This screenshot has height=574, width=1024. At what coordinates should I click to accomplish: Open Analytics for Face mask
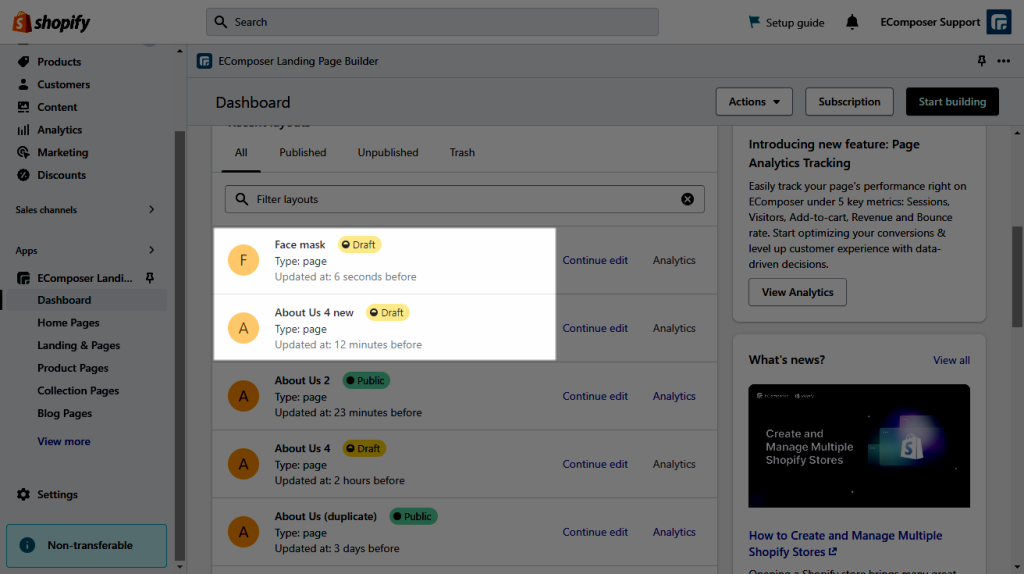coord(674,260)
